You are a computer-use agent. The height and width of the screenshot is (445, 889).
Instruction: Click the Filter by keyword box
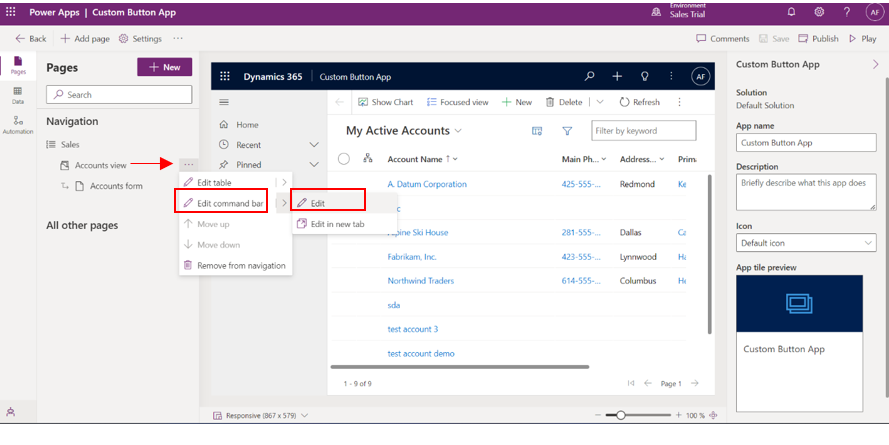(x=644, y=130)
